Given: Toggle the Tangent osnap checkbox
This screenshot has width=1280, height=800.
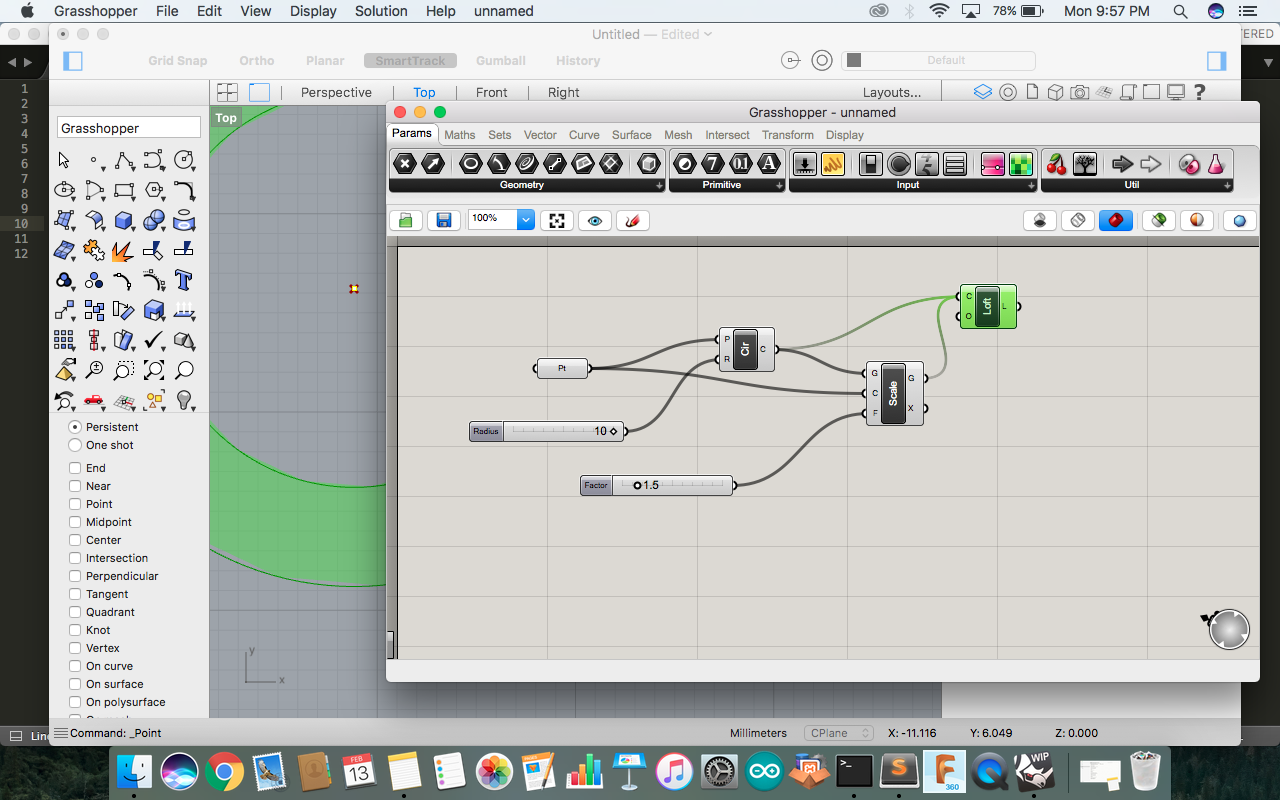Looking at the screenshot, I should 75,594.
